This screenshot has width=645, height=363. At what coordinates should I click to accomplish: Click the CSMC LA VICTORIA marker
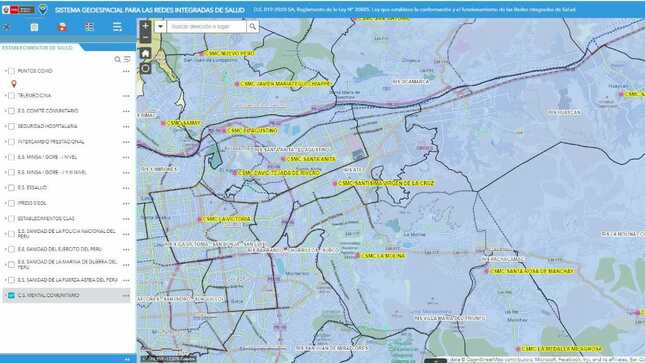200,220
